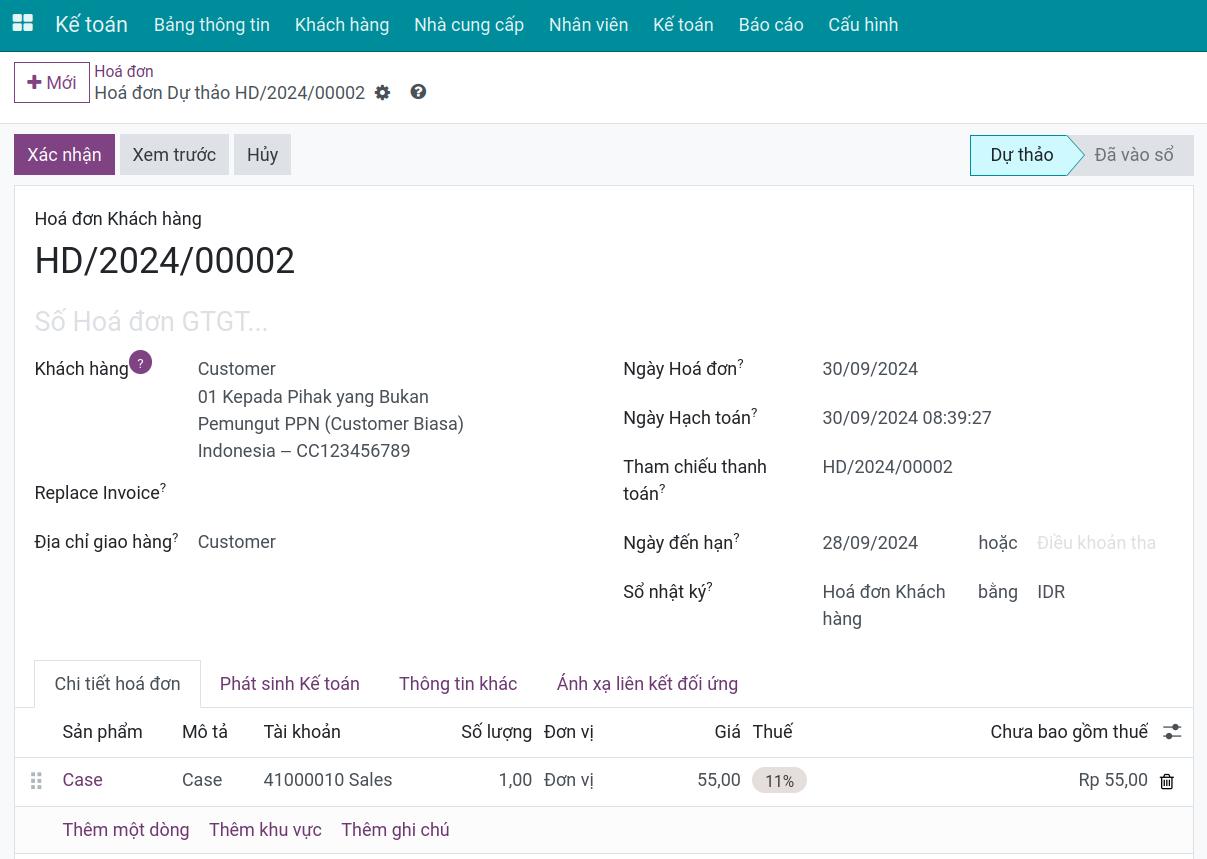This screenshot has width=1207, height=859.
Task: Click Thêm khu vực to add a section
Action: pyautogui.click(x=265, y=830)
